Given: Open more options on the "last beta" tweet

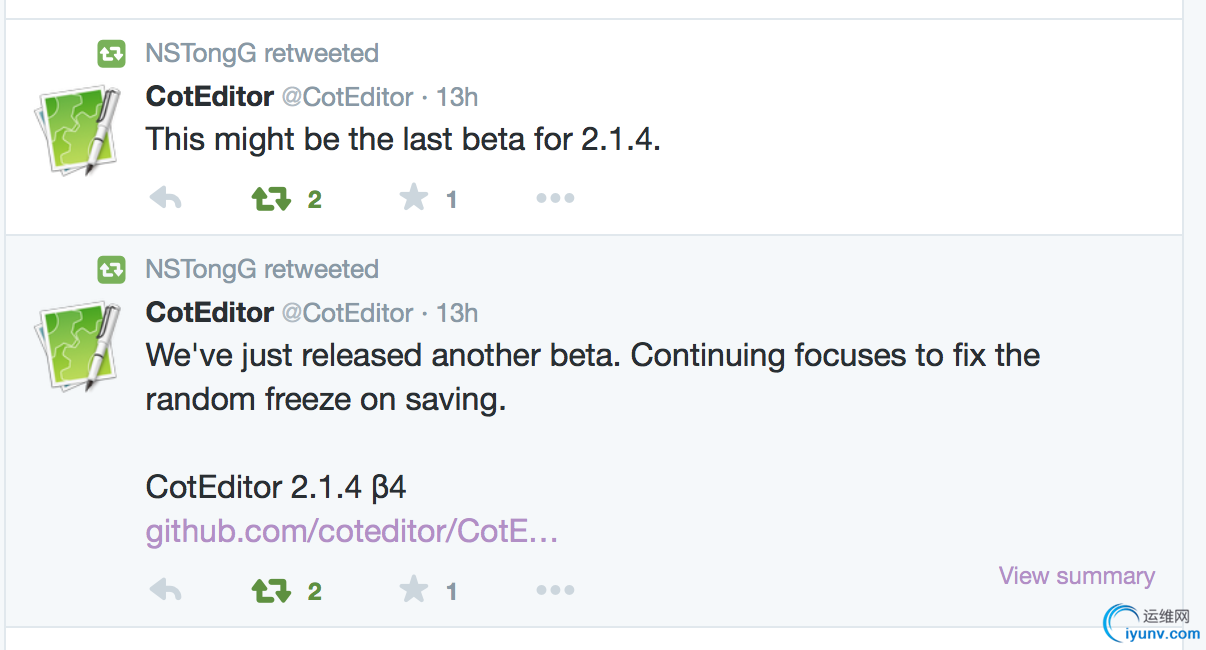Looking at the screenshot, I should point(555,198).
